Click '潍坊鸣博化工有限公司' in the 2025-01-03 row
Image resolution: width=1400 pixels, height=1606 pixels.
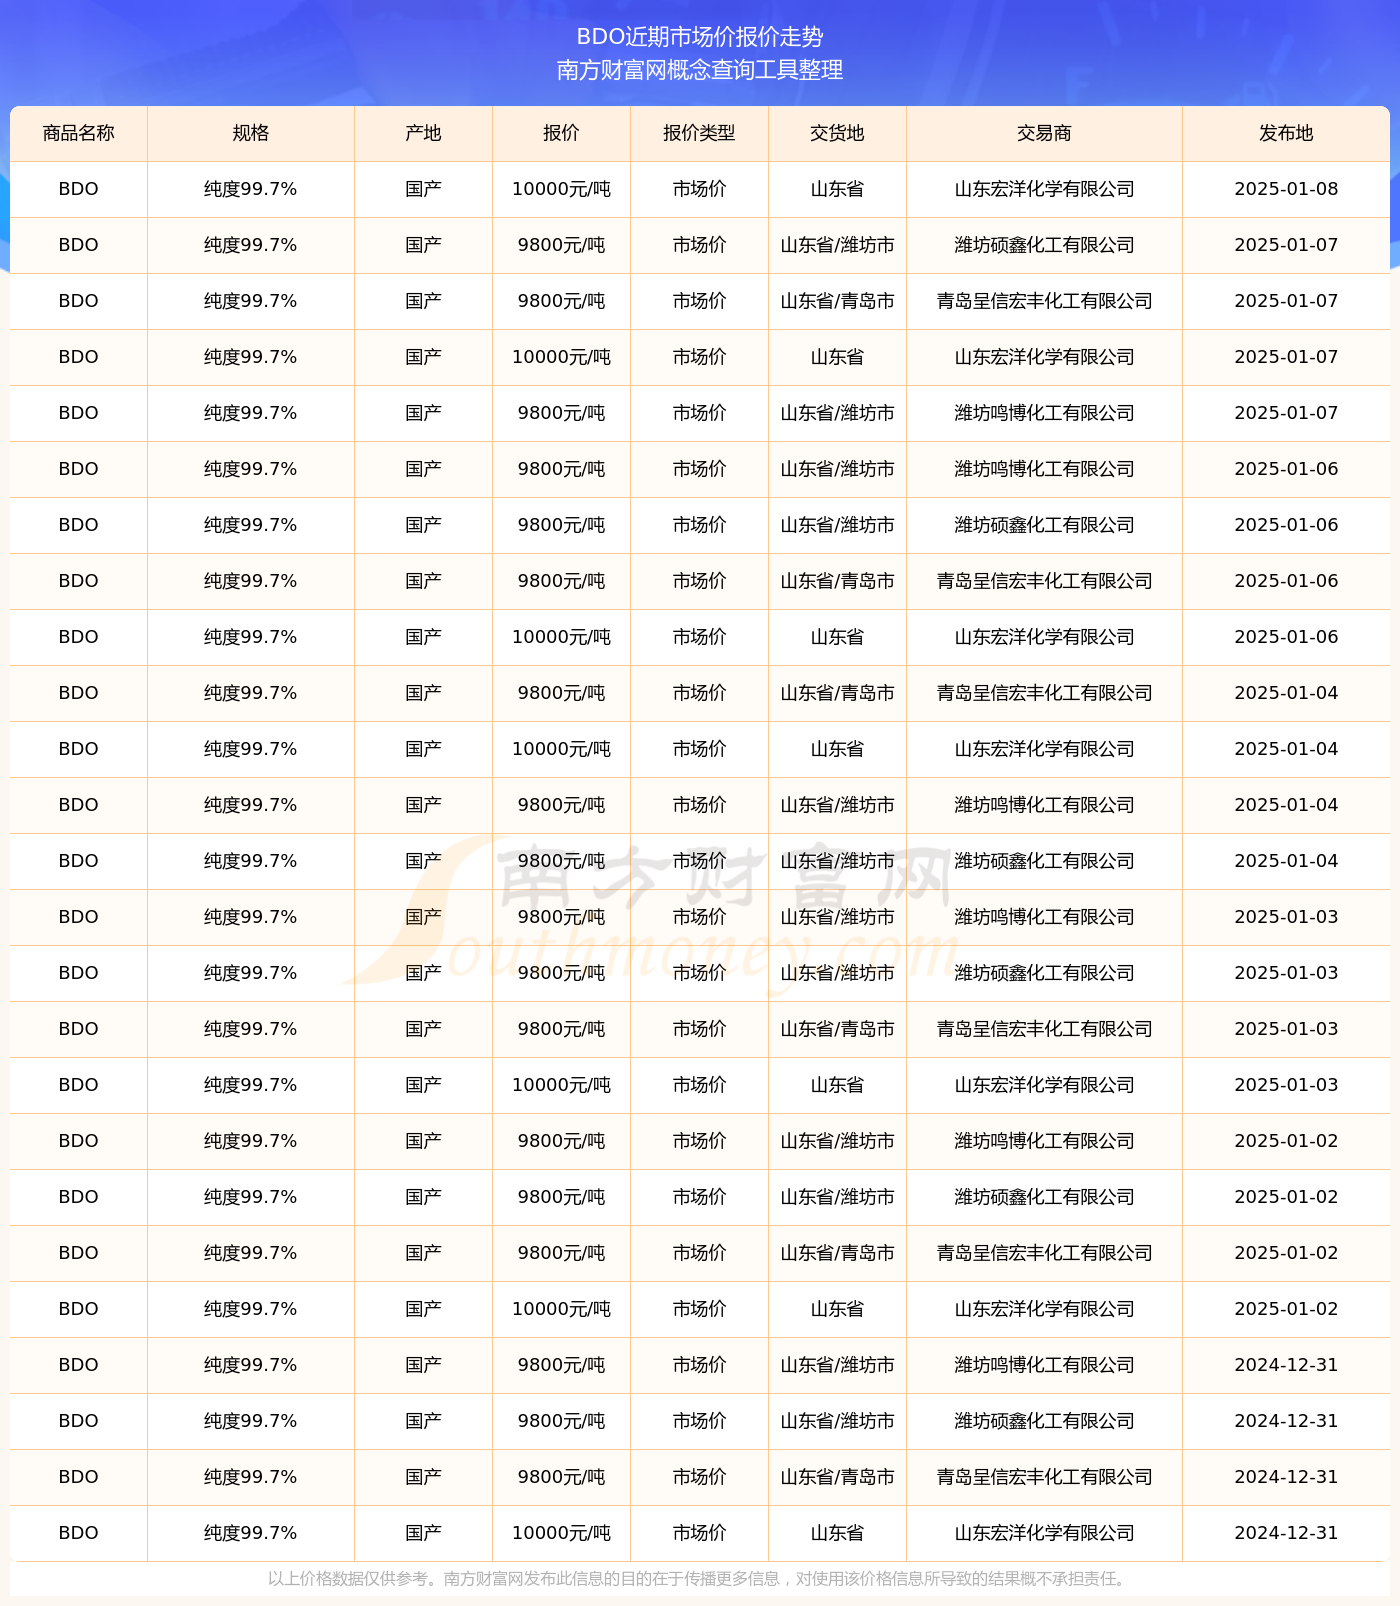point(1044,917)
